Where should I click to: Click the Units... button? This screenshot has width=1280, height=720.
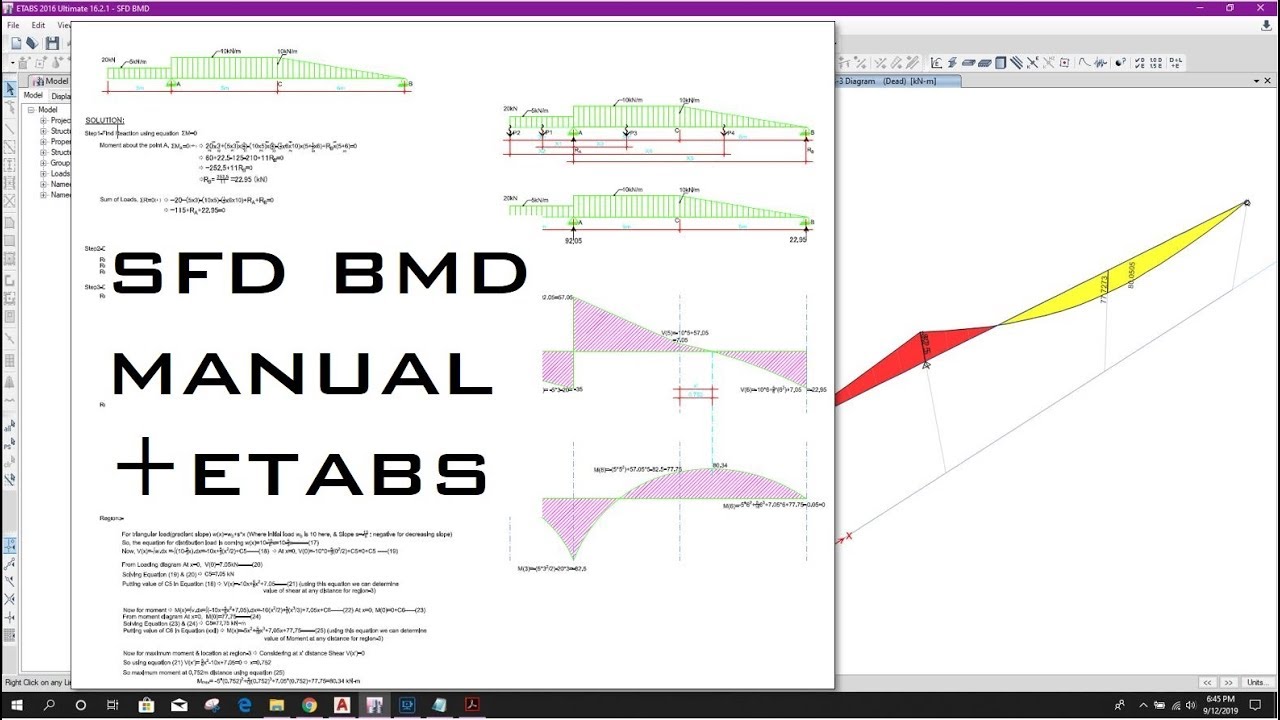(x=1257, y=683)
